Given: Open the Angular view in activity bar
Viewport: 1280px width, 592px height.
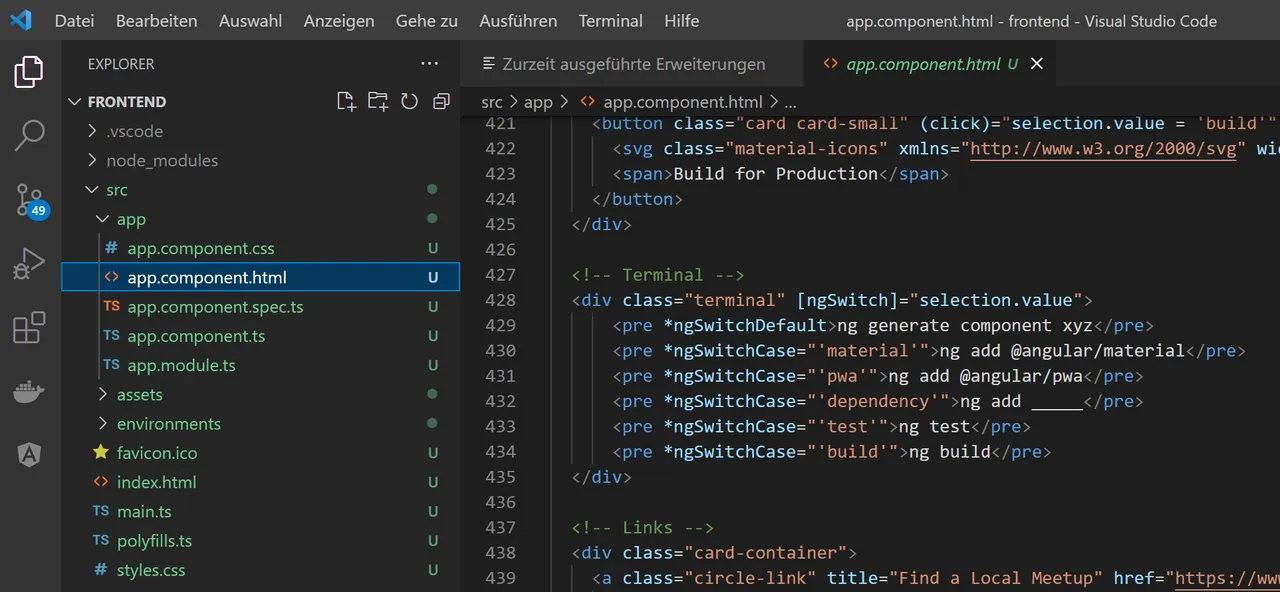Looking at the screenshot, I should click(29, 455).
